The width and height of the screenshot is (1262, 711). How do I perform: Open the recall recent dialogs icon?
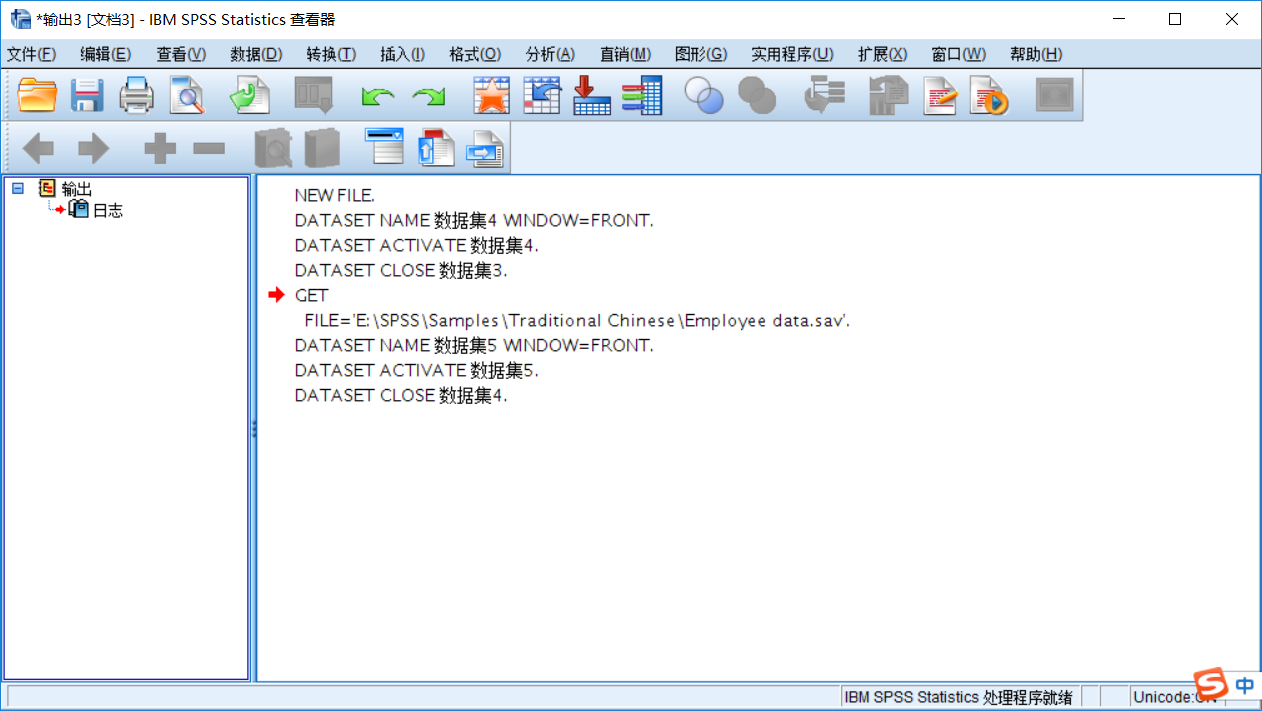click(313, 96)
